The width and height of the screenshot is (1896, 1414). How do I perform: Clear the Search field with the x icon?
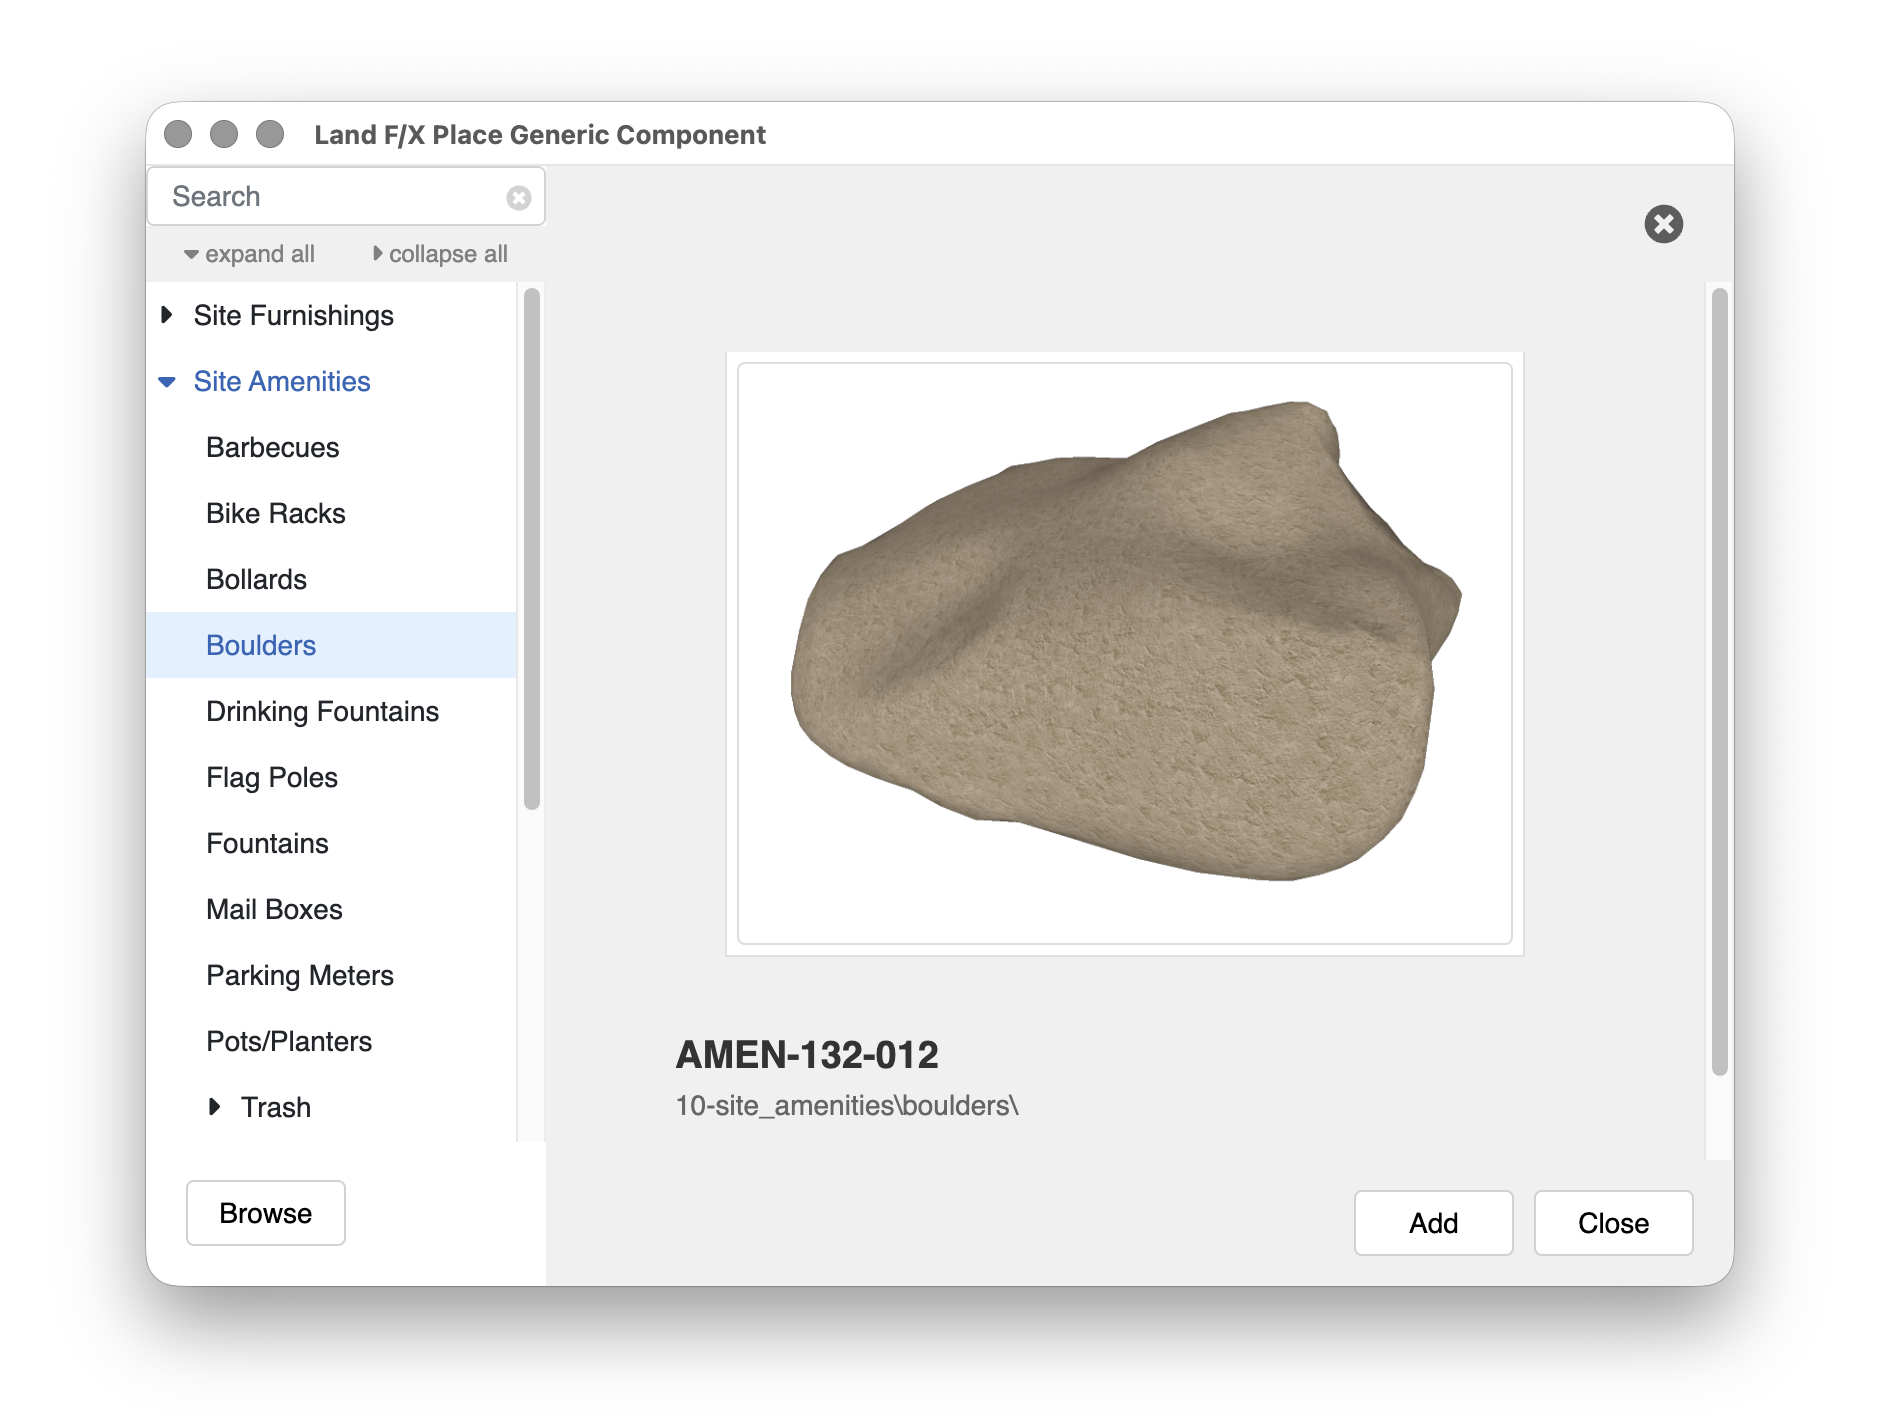tap(518, 198)
